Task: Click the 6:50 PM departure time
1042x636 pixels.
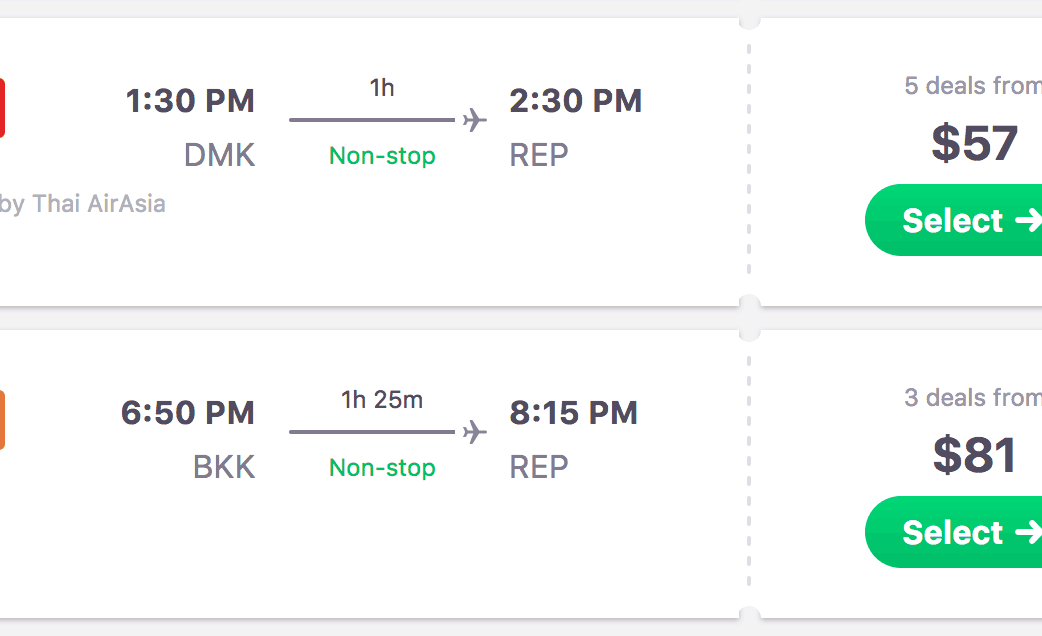Action: (188, 413)
